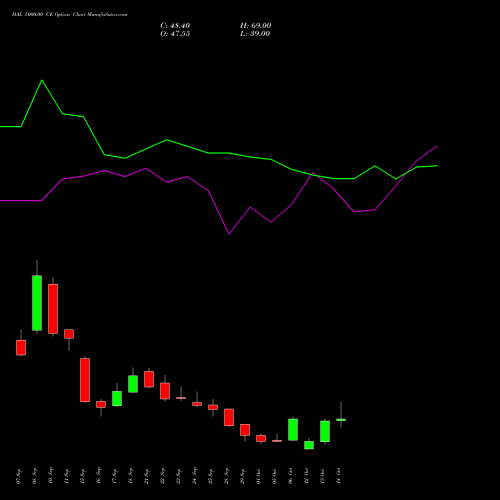
Task: Click the low value L: 39.00
Action: pos(255,34)
